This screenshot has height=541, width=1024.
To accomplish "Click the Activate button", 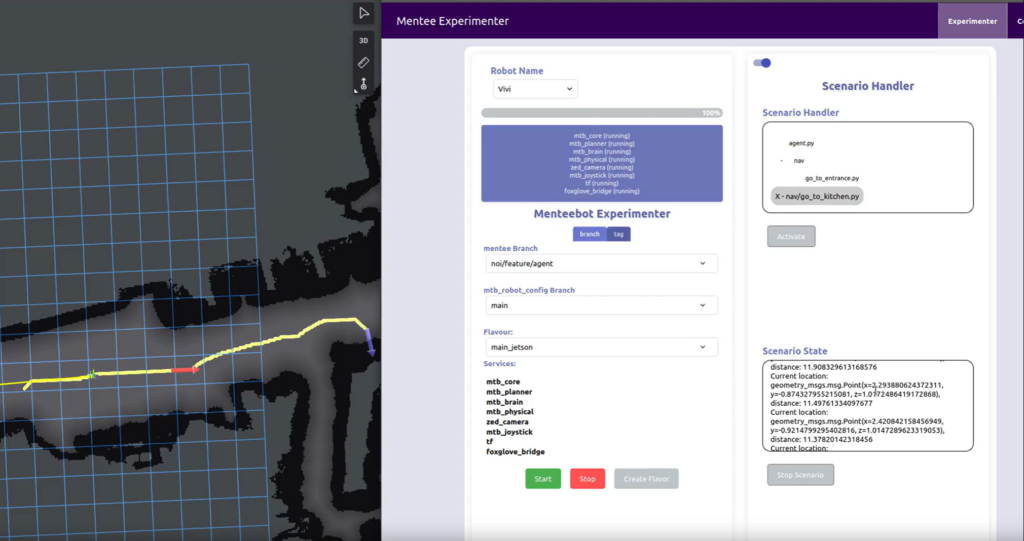I will (791, 237).
